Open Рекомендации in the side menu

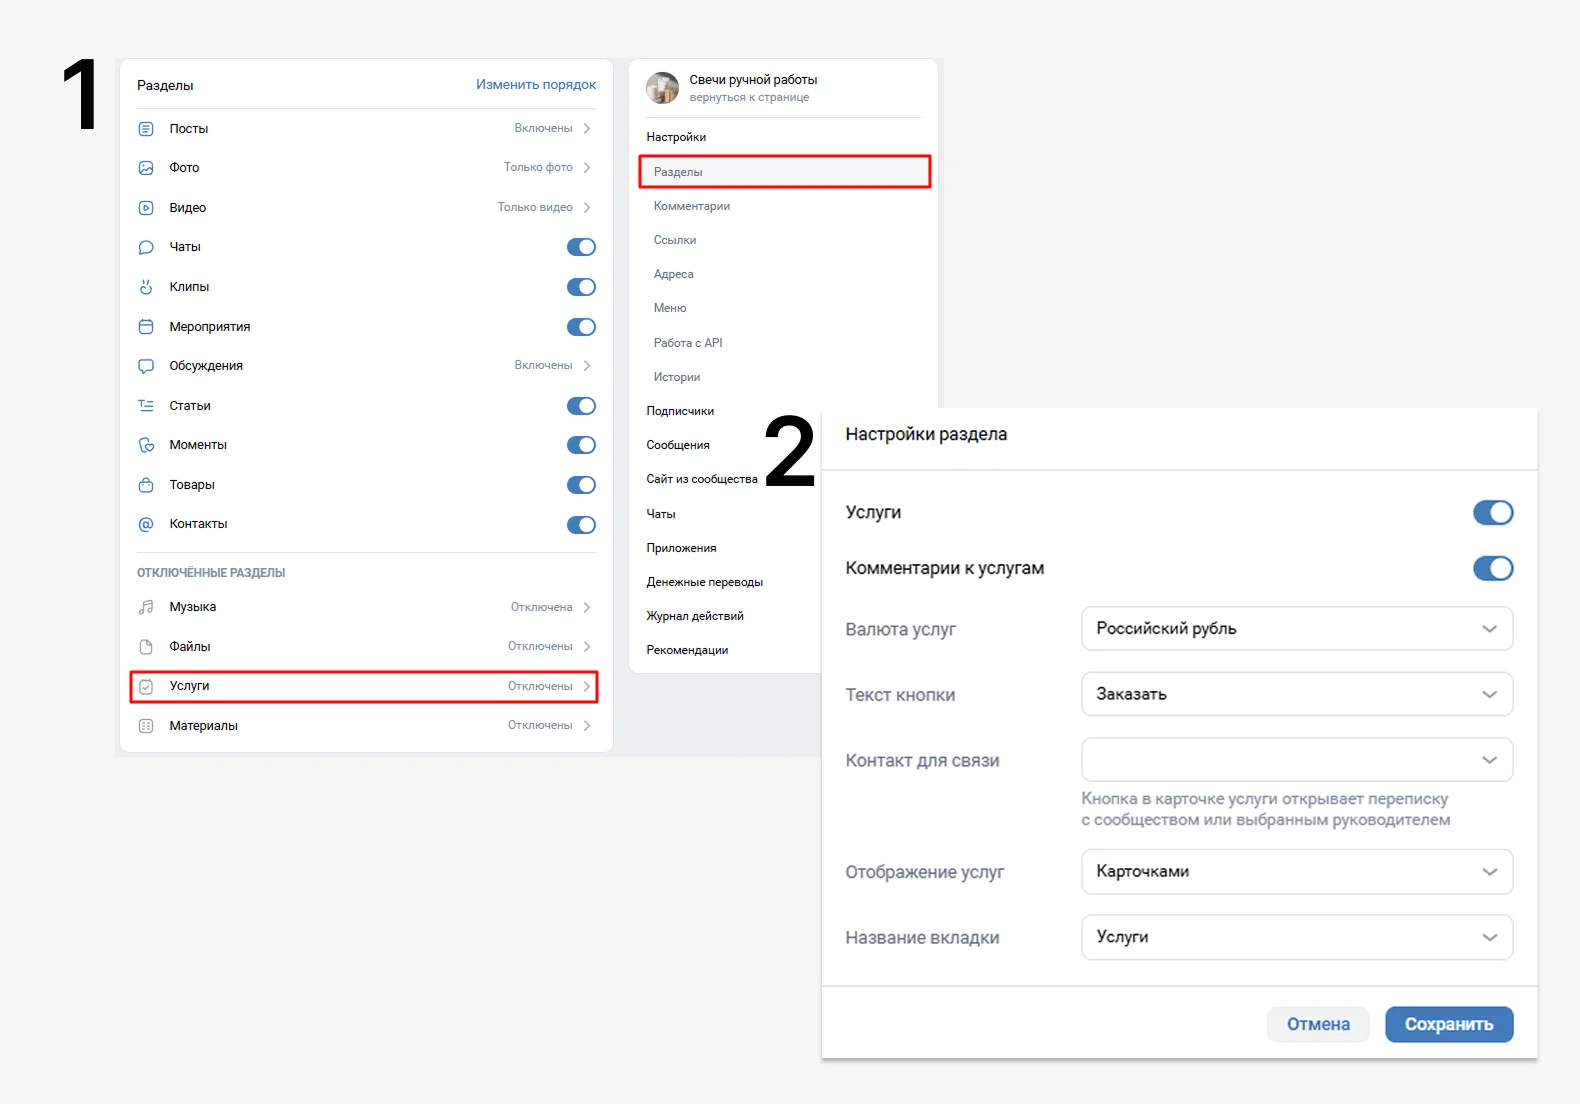tap(687, 650)
